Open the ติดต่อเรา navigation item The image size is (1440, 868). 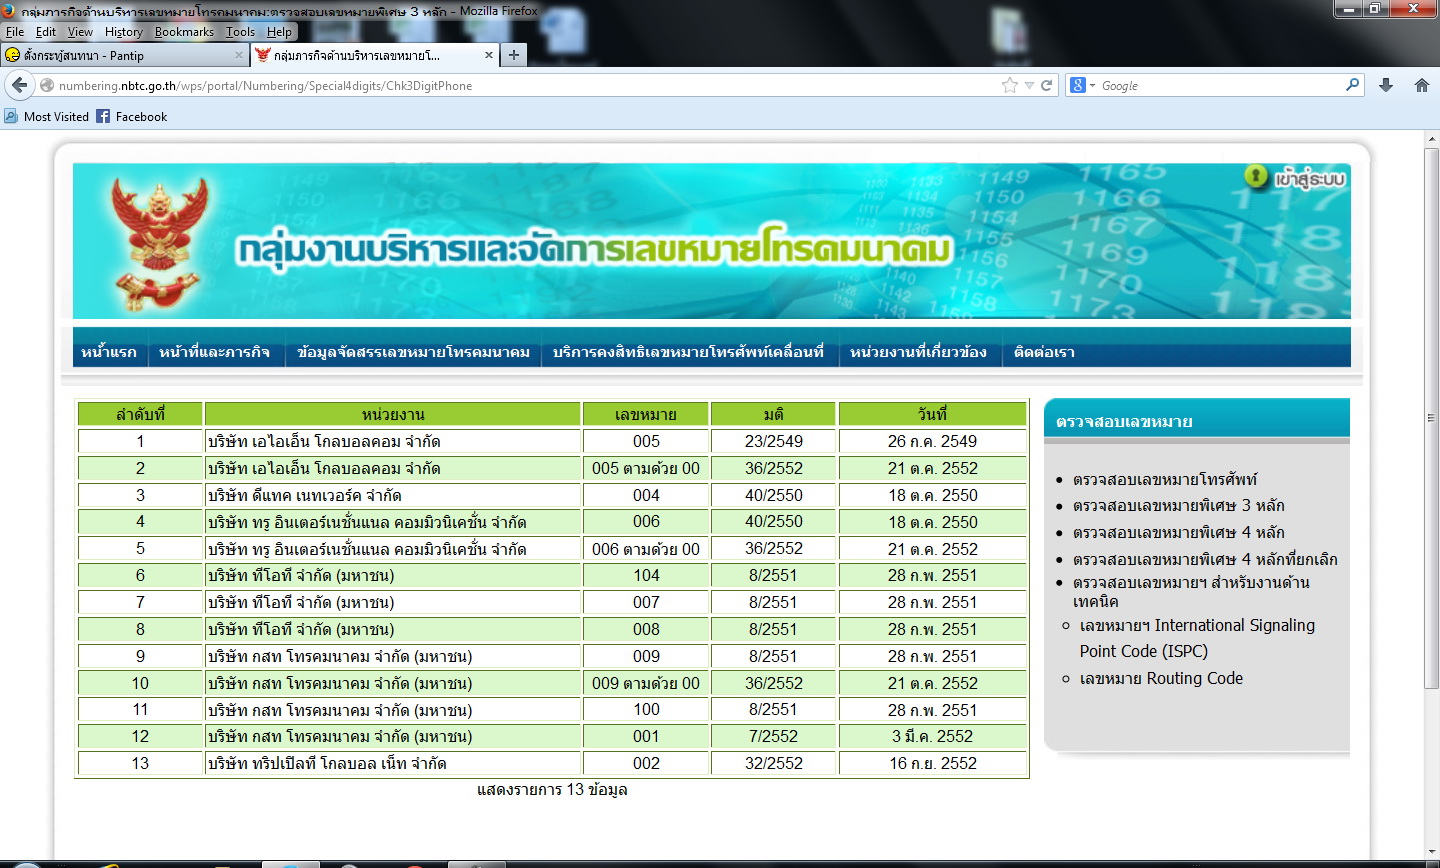tap(1044, 352)
